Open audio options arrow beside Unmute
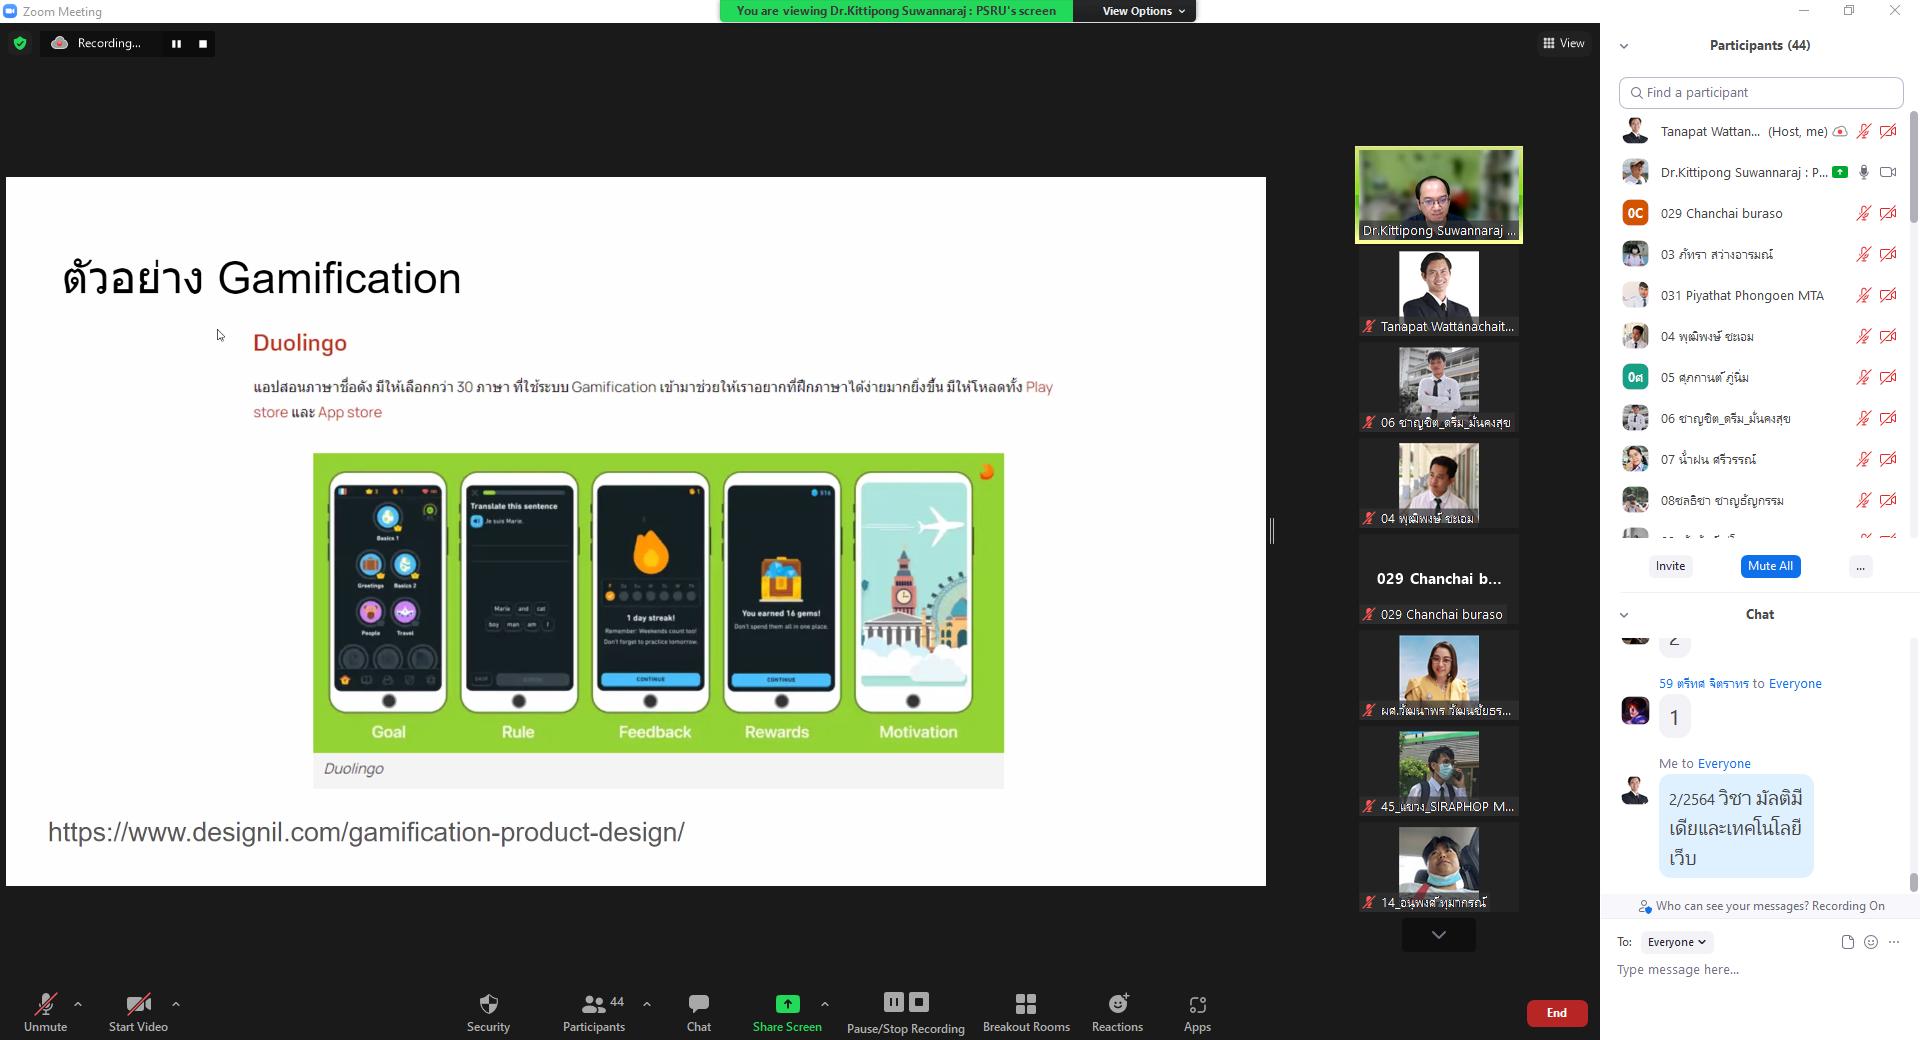This screenshot has width=1920, height=1040. (x=78, y=1004)
